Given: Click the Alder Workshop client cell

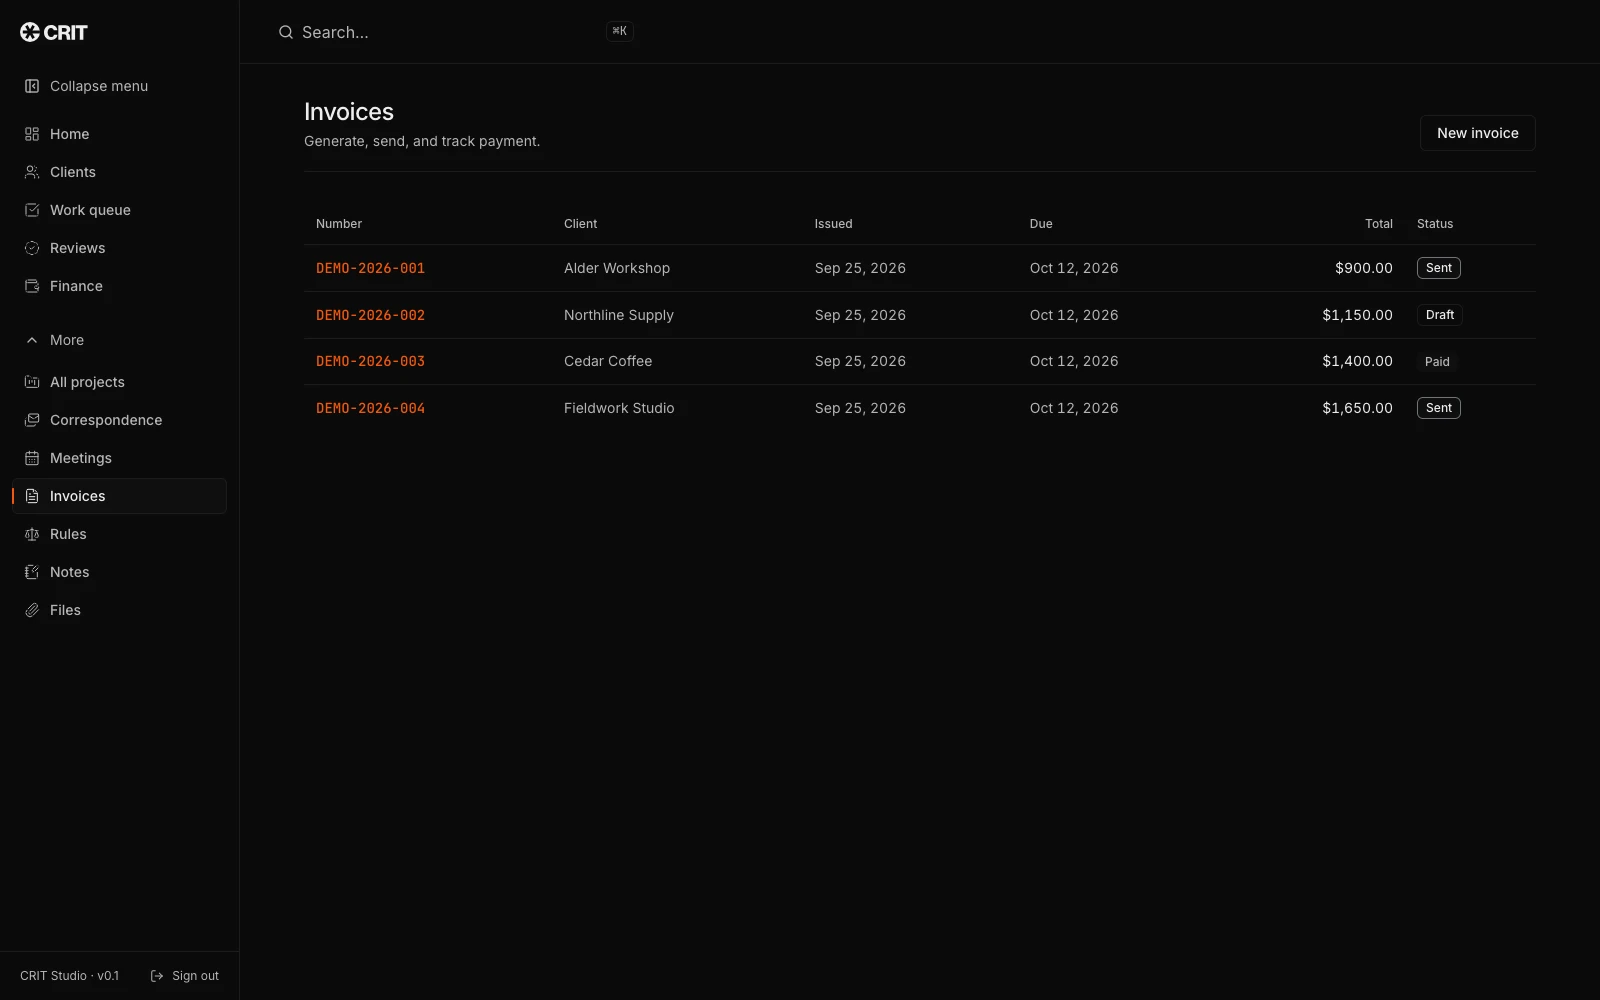Looking at the screenshot, I should click(617, 268).
